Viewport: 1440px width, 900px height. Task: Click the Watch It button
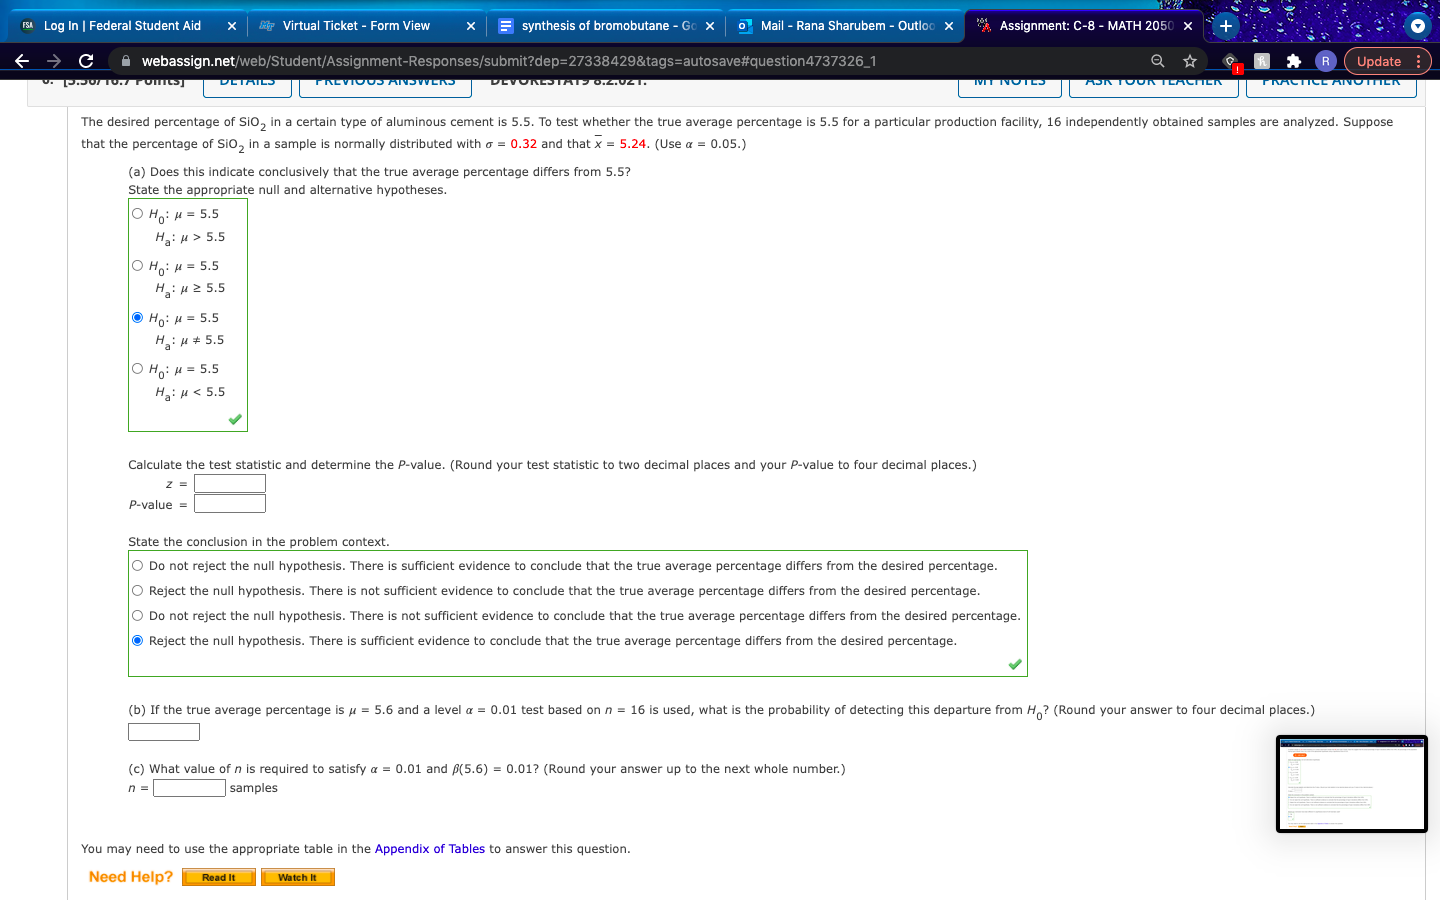297,876
